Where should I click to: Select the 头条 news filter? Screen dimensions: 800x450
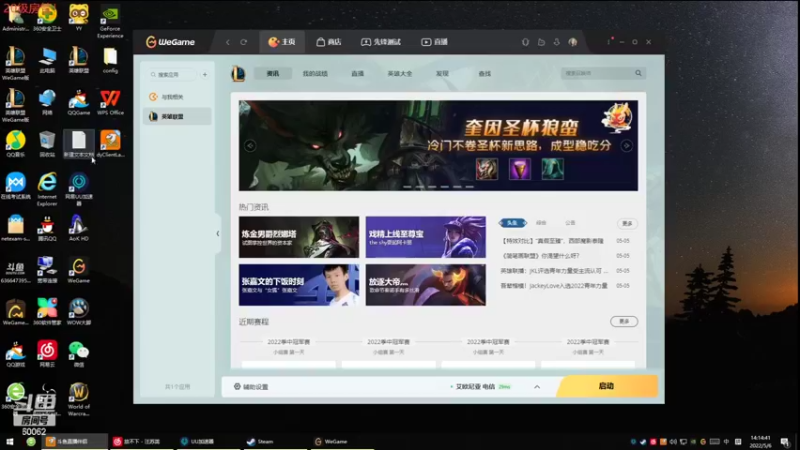coord(512,223)
